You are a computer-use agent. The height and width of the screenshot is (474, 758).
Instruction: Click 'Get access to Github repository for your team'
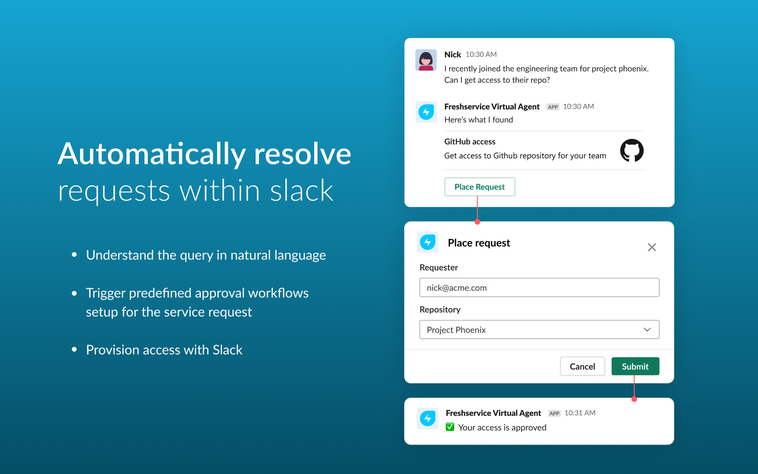[x=525, y=156]
